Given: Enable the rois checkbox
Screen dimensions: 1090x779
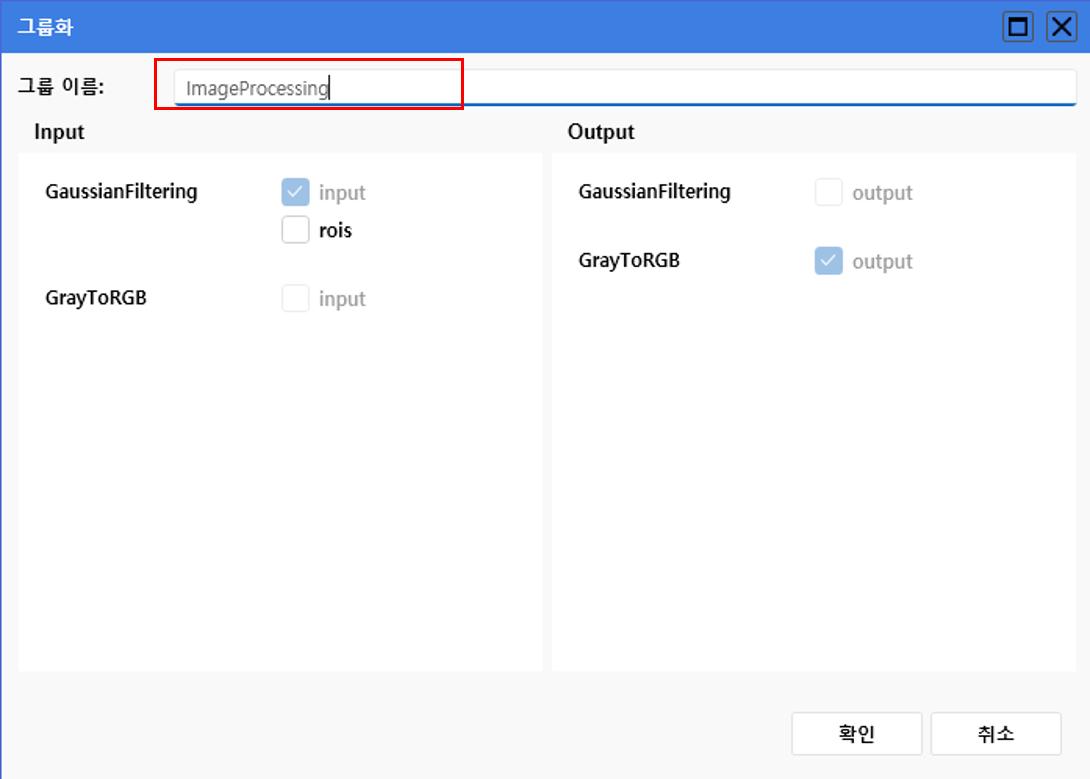Looking at the screenshot, I should point(295,230).
